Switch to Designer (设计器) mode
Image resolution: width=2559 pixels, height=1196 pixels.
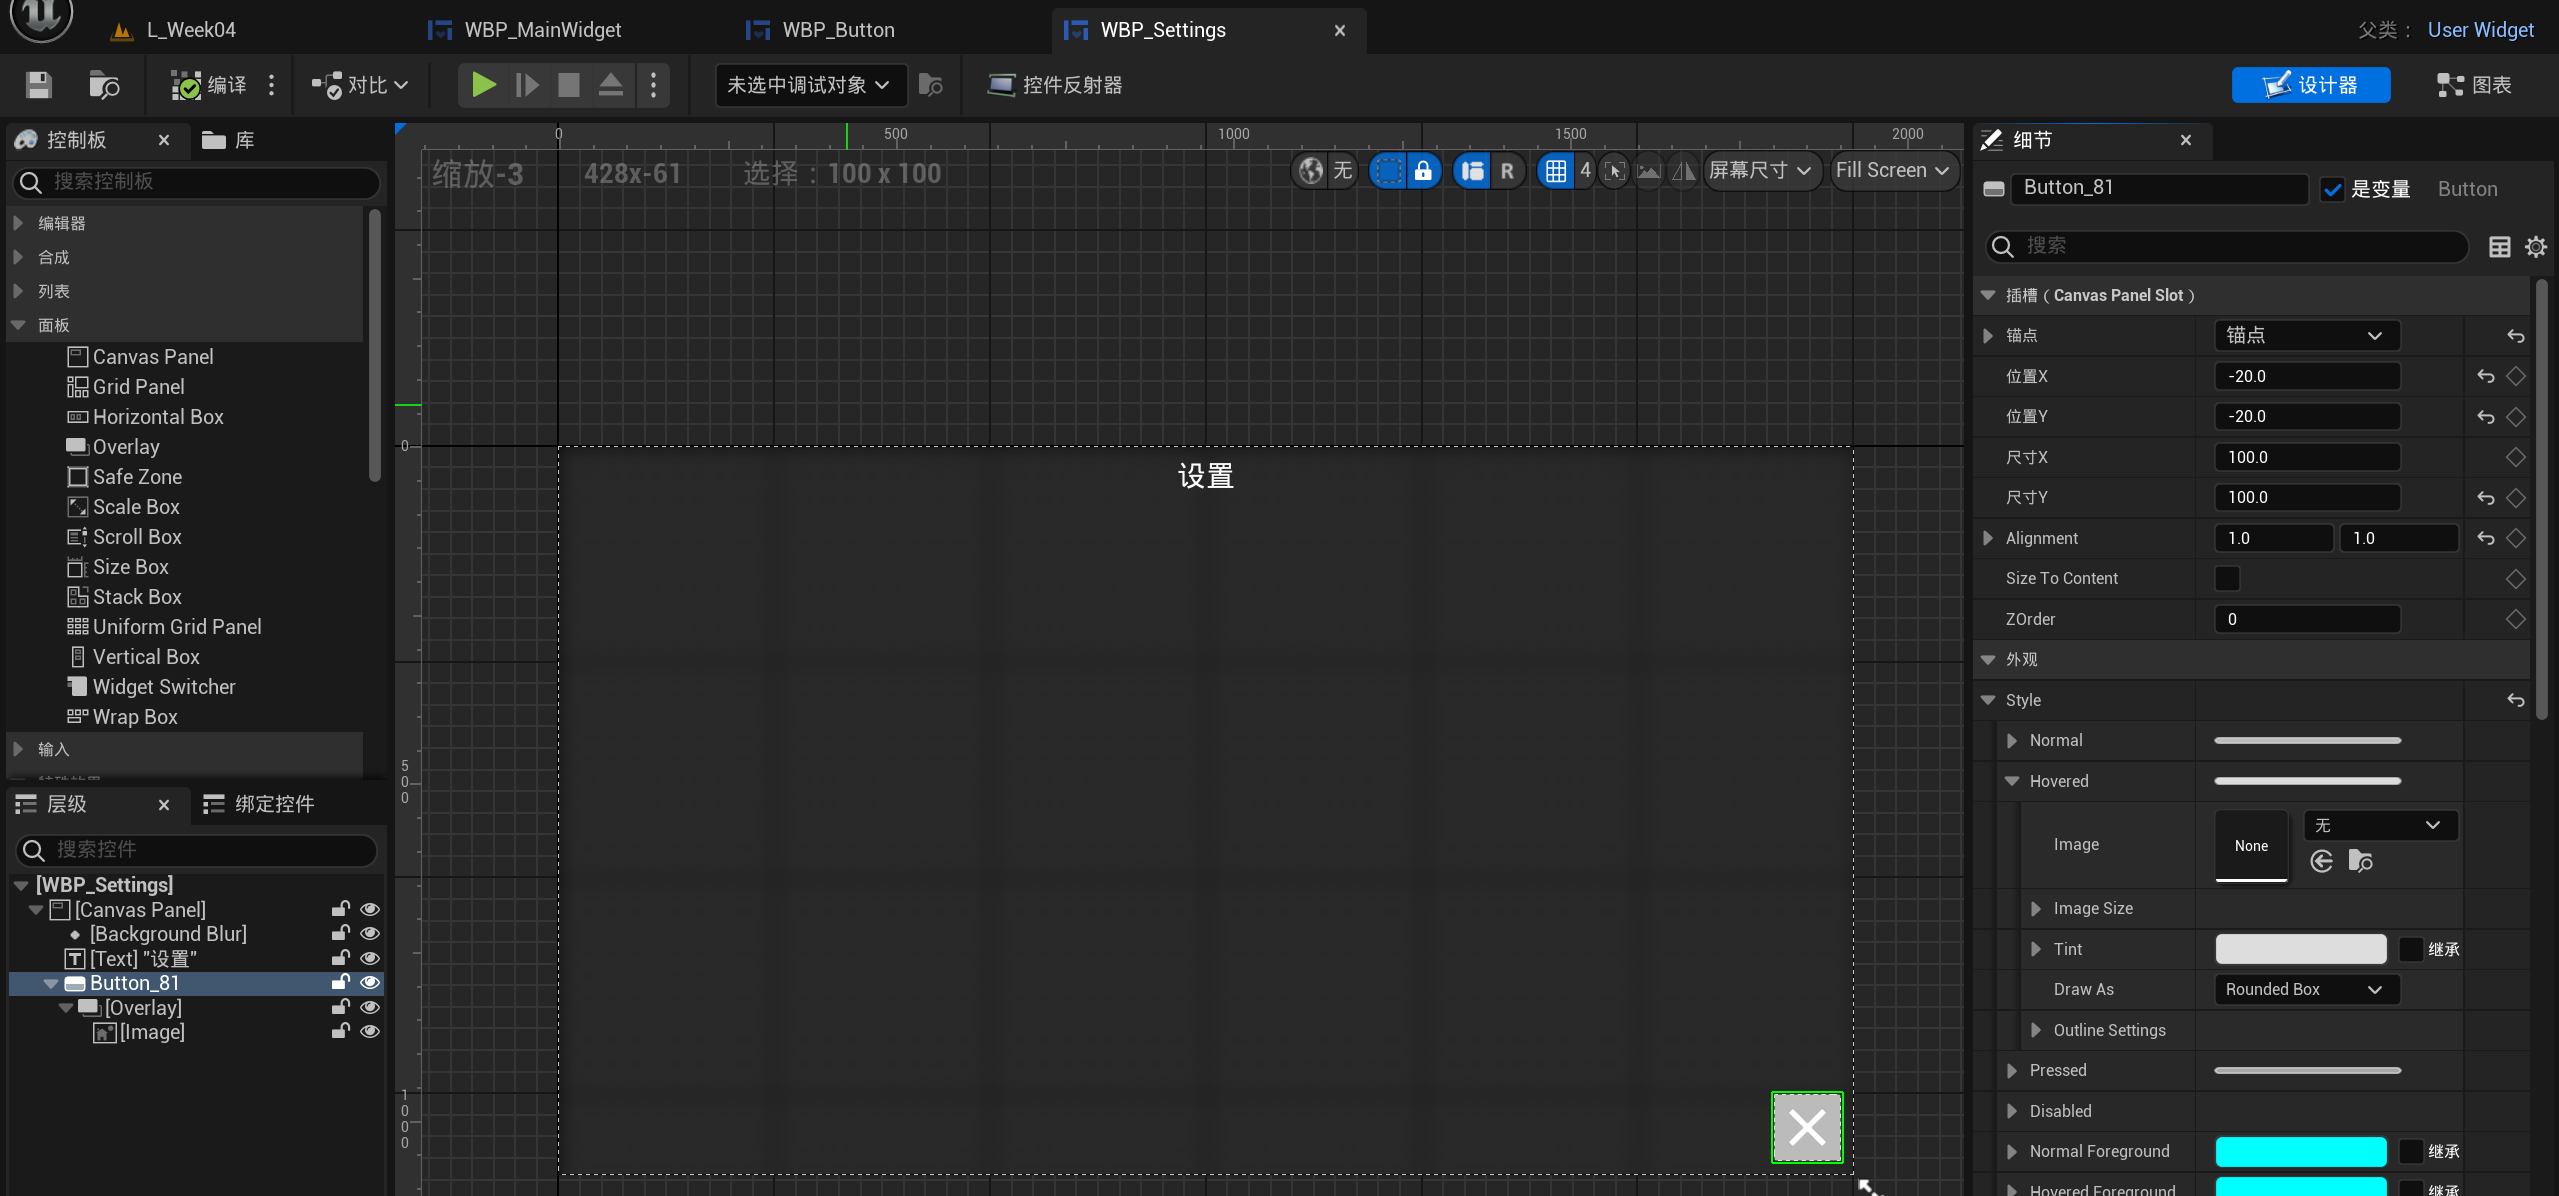click(x=2310, y=85)
